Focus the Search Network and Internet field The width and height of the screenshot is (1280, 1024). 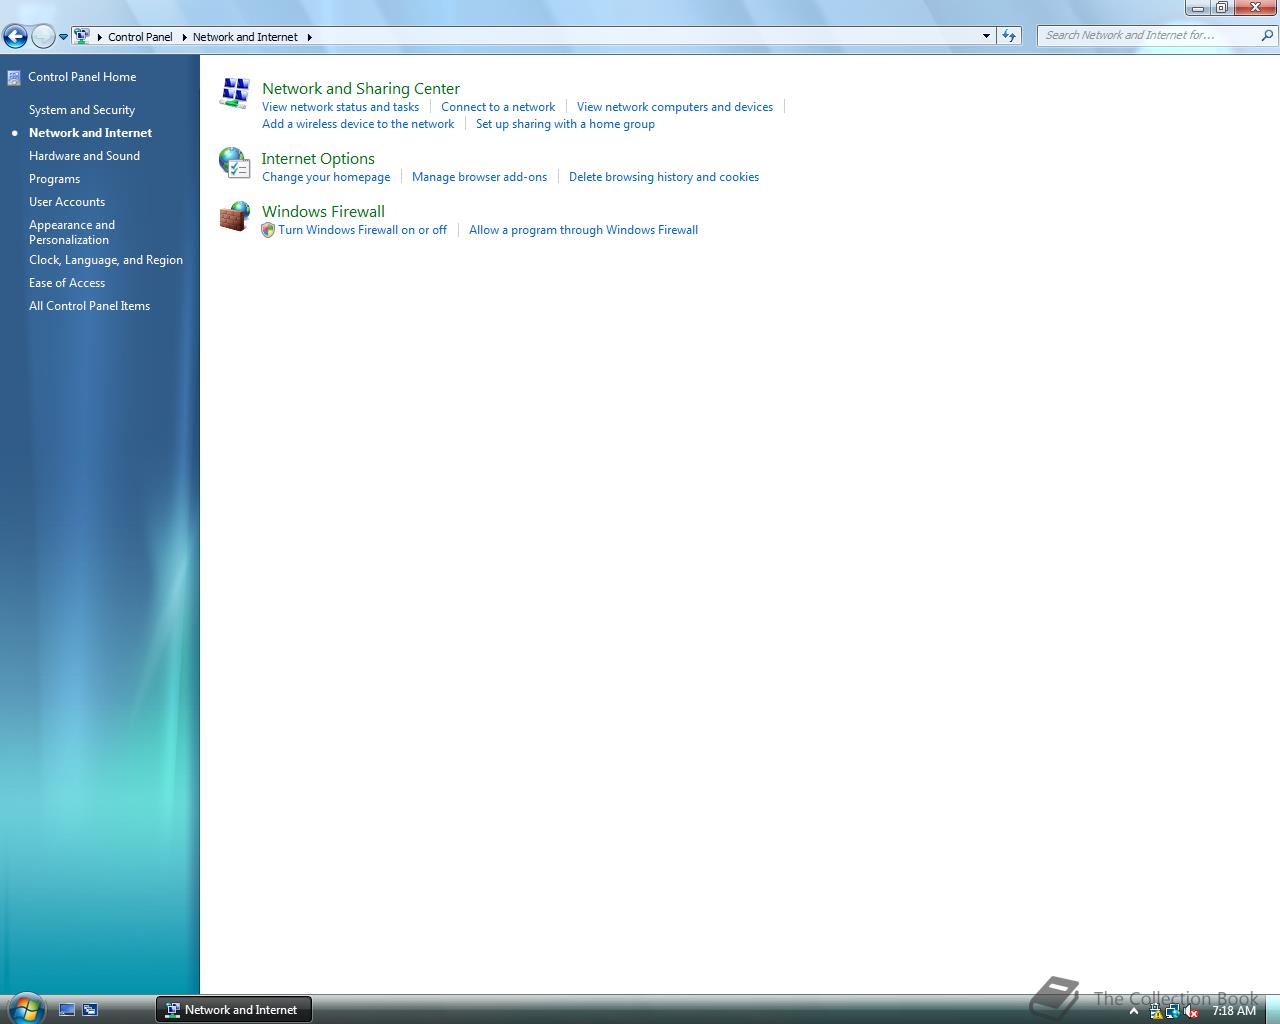(x=1150, y=35)
